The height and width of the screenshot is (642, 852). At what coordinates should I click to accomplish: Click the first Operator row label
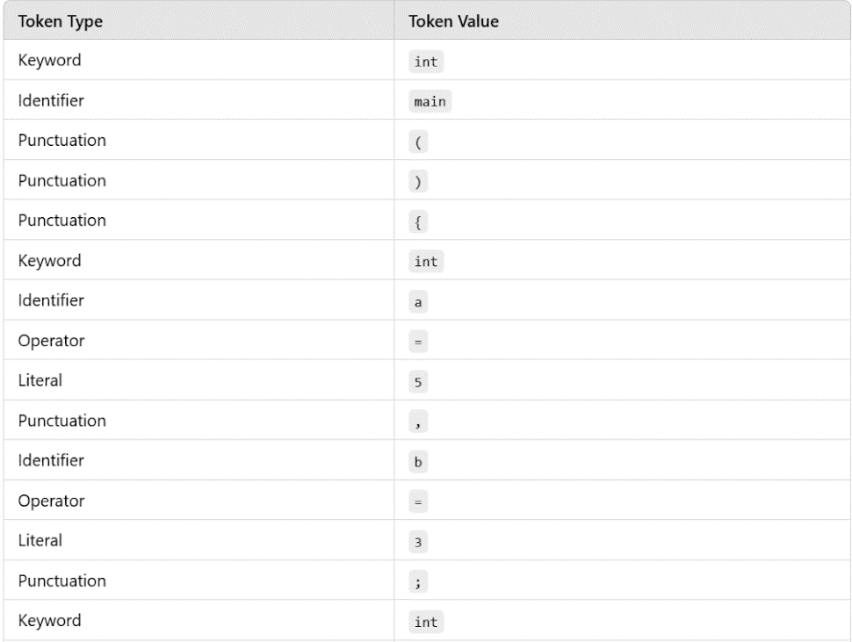point(51,341)
